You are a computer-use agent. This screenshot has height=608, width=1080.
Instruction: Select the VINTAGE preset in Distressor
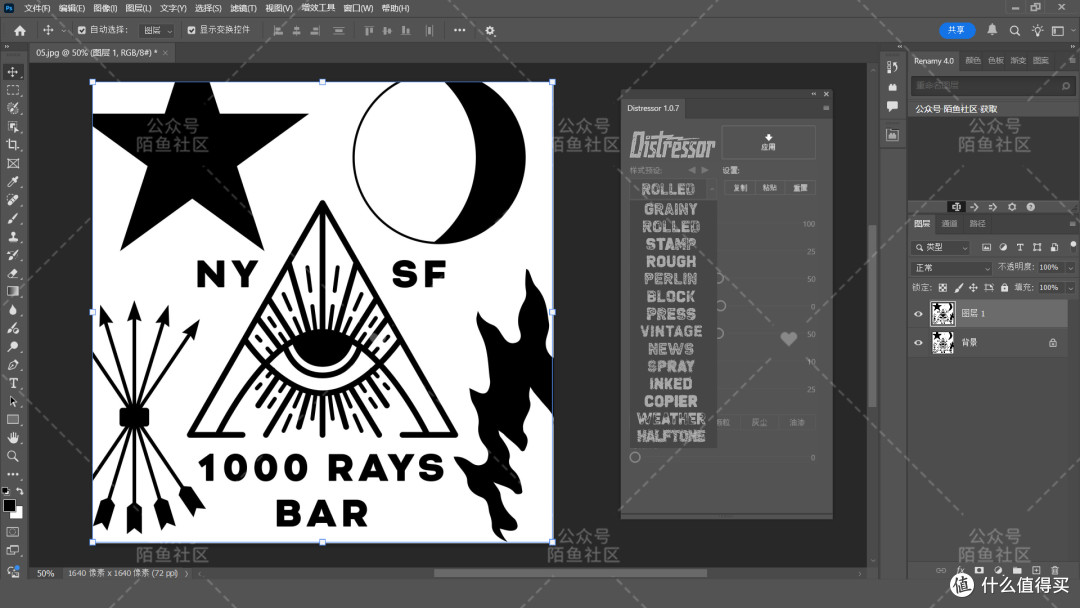[x=672, y=331]
